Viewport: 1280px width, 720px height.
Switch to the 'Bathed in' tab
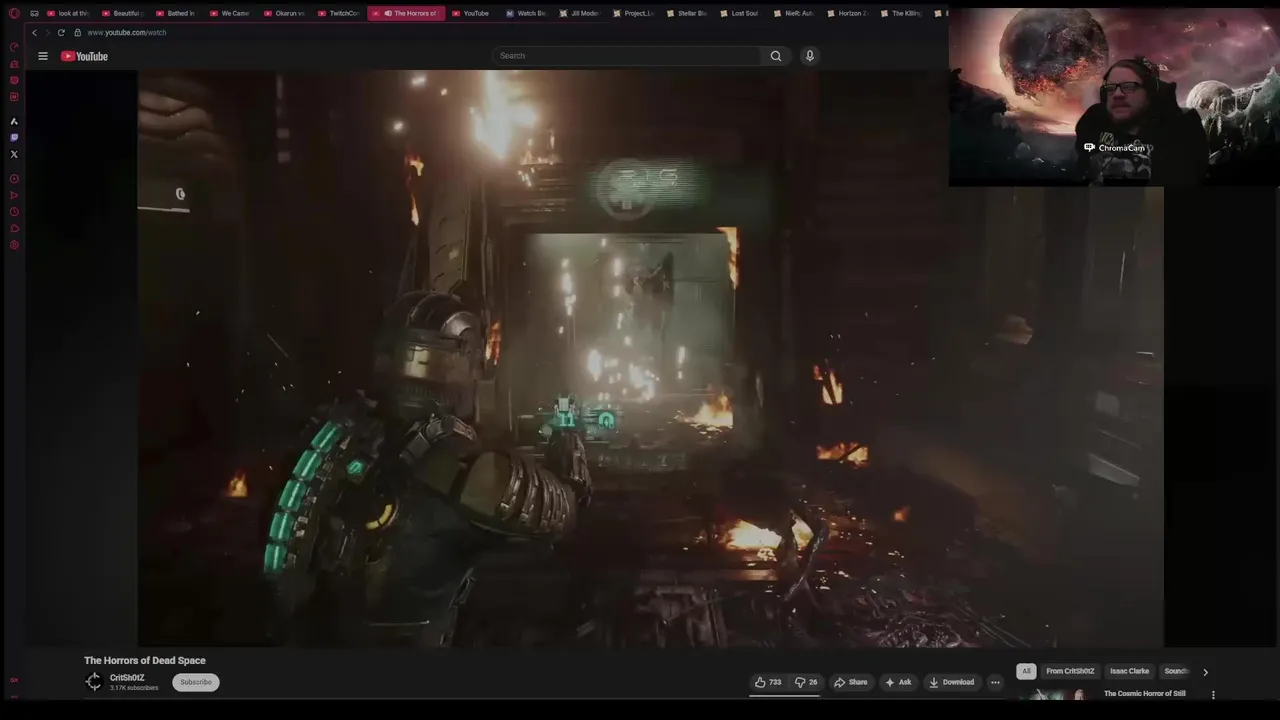[x=177, y=13]
